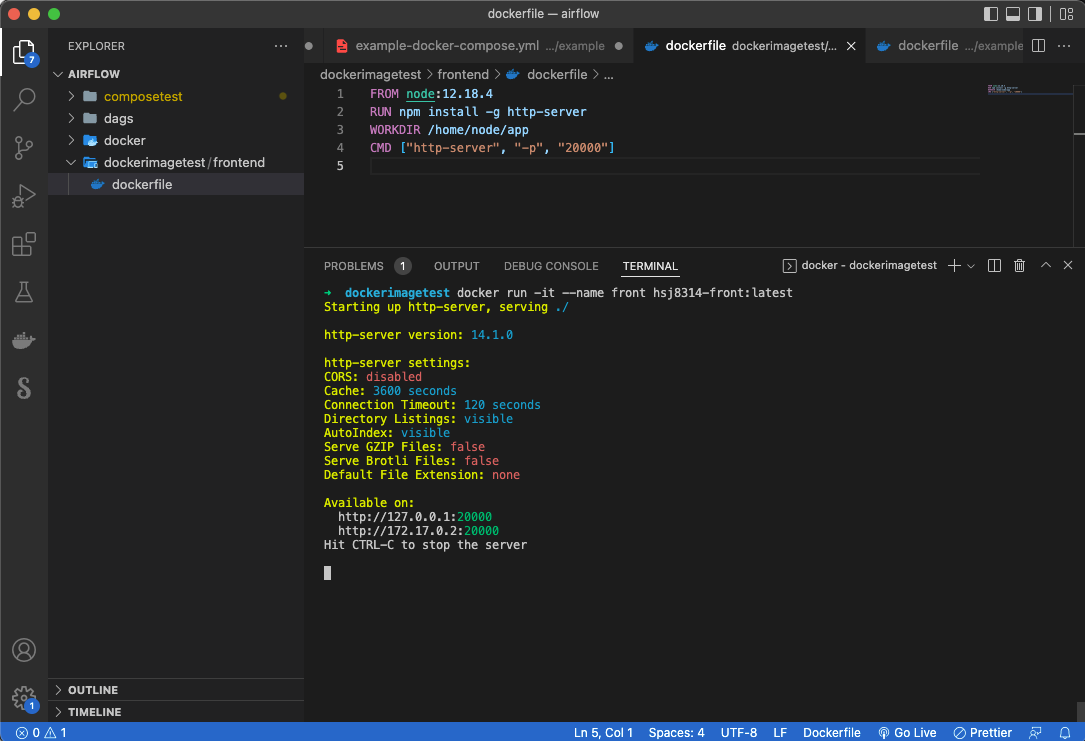Change the UTF-8 encoding
This screenshot has width=1085, height=741.
click(x=738, y=733)
